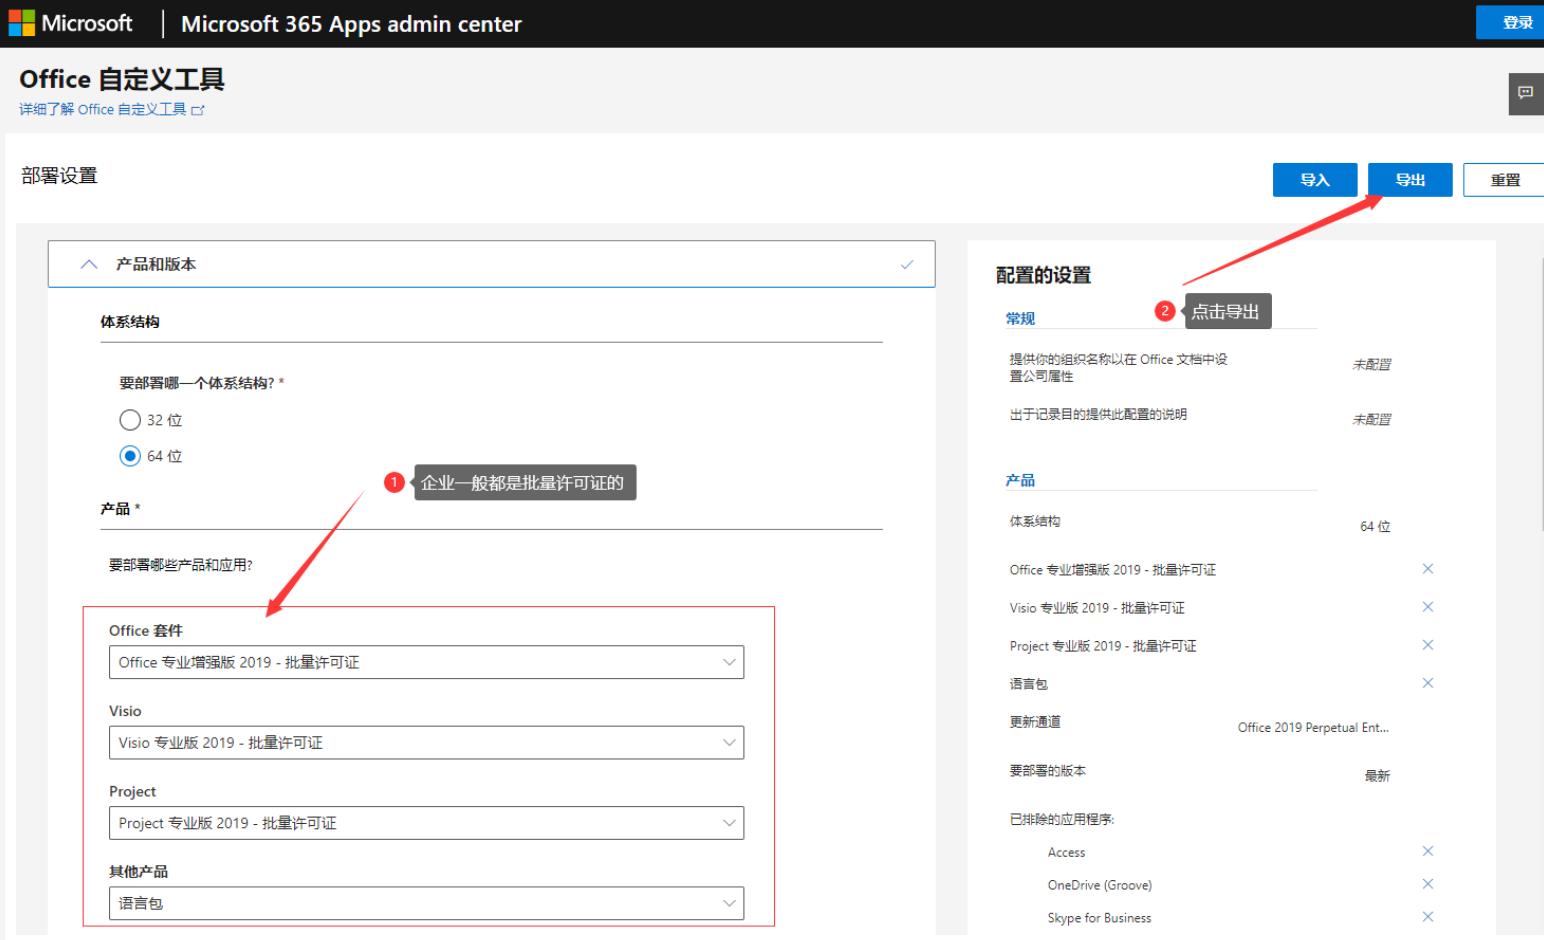
Task: Open the Project product dropdown
Action: (426, 823)
